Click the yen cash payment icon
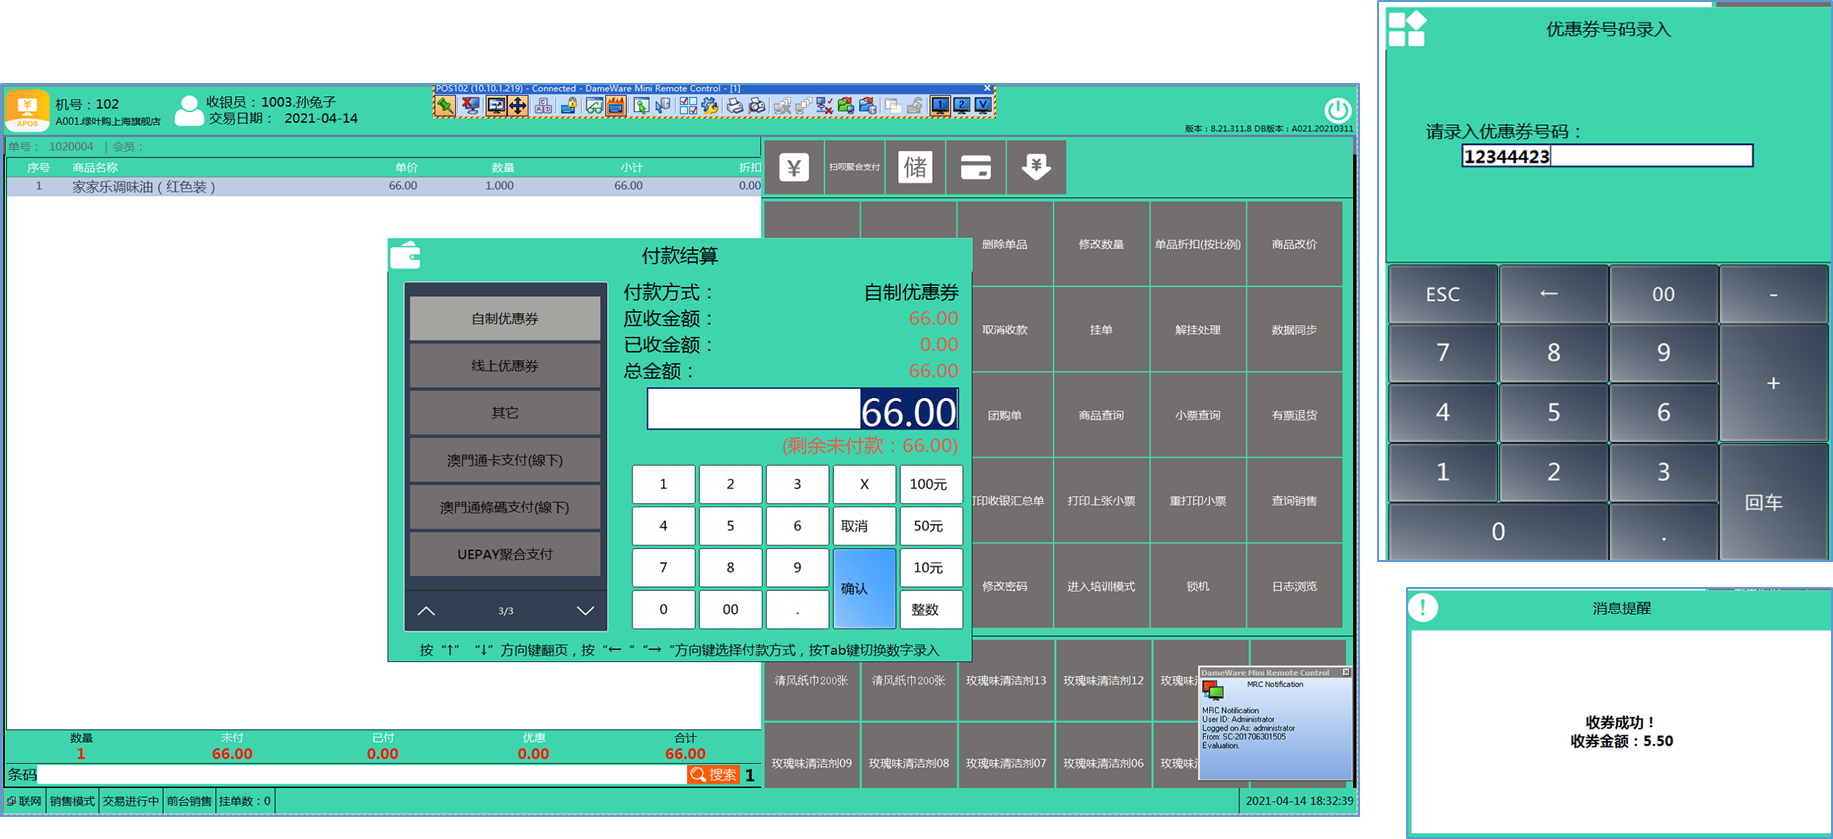This screenshot has width=1833, height=839. point(794,167)
